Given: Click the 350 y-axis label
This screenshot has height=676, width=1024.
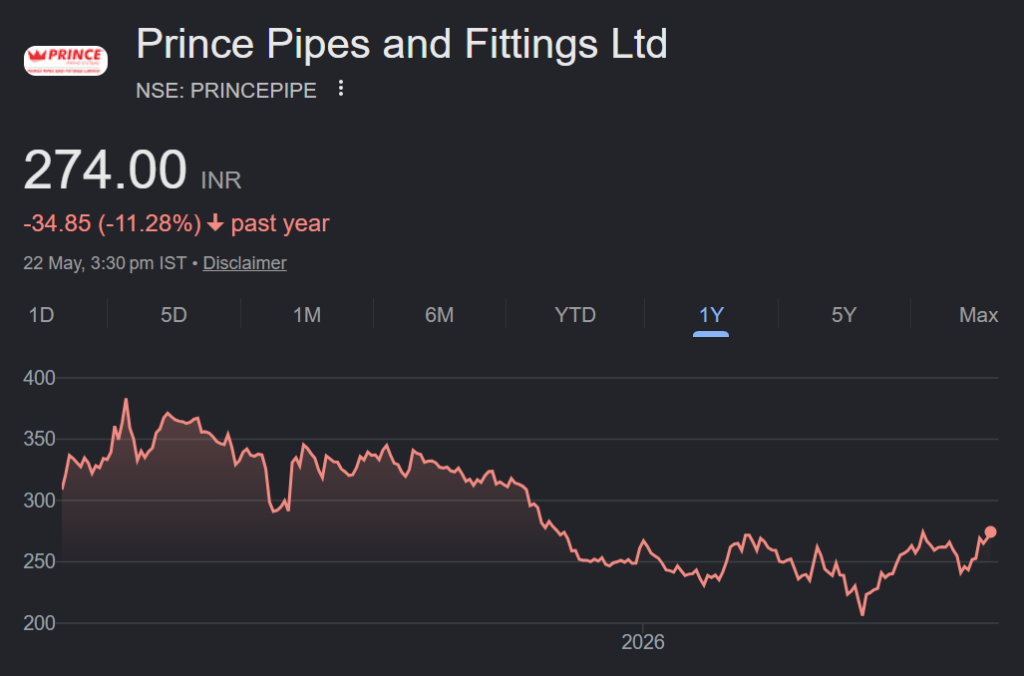Looking at the screenshot, I should pos(39,439).
